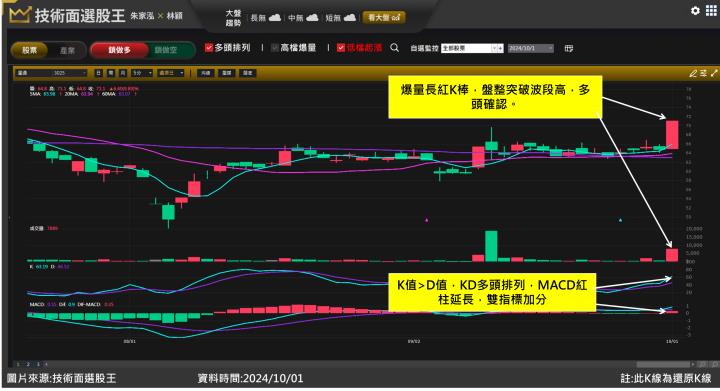Toggle the red 低檔起漲 checkbox
This screenshot has width=720, height=391.
tap(341, 48)
